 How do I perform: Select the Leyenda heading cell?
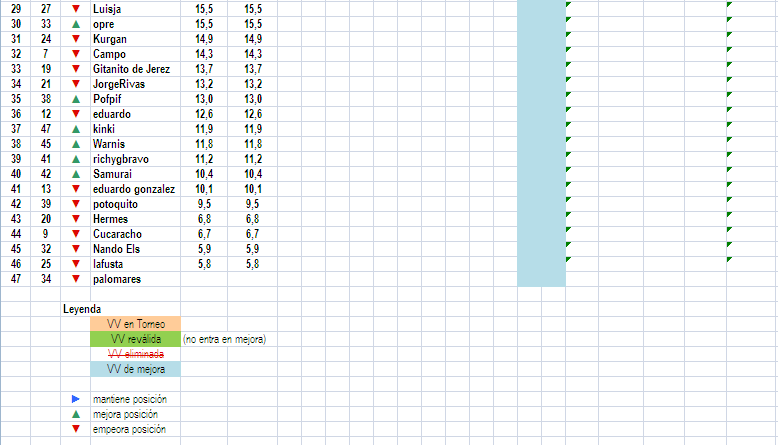(x=82, y=309)
